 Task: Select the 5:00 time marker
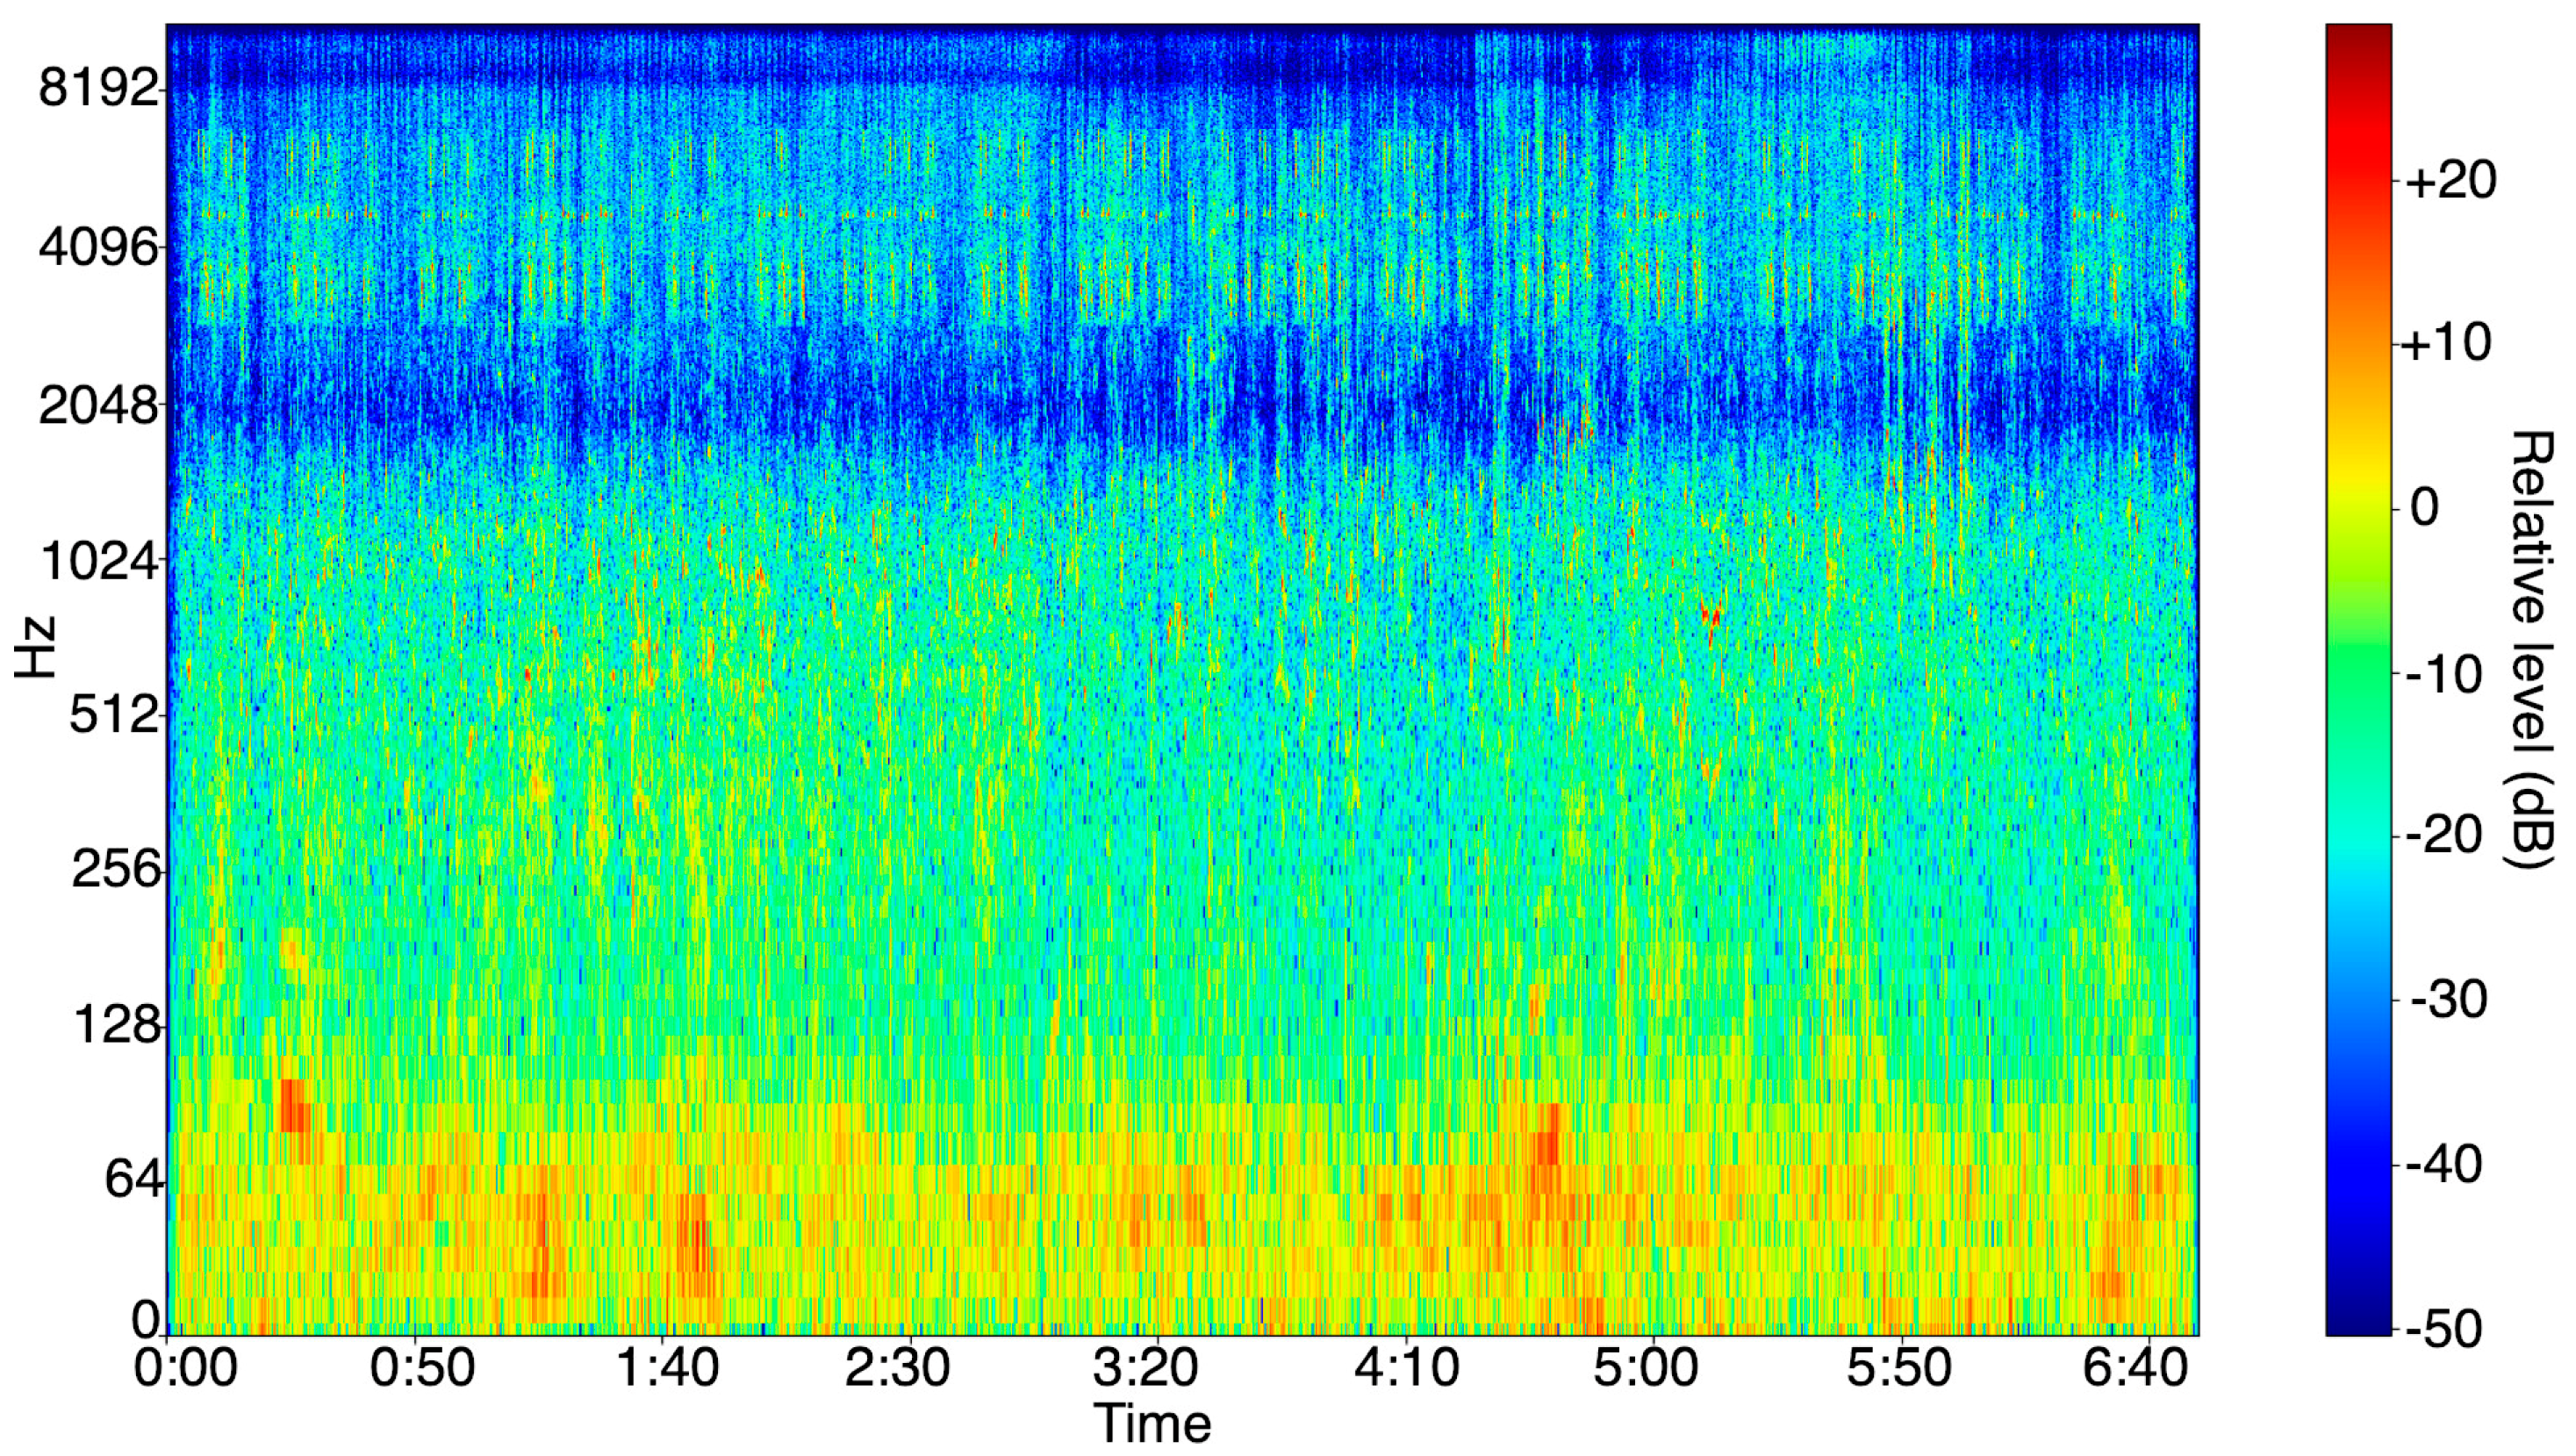click(x=1645, y=1368)
